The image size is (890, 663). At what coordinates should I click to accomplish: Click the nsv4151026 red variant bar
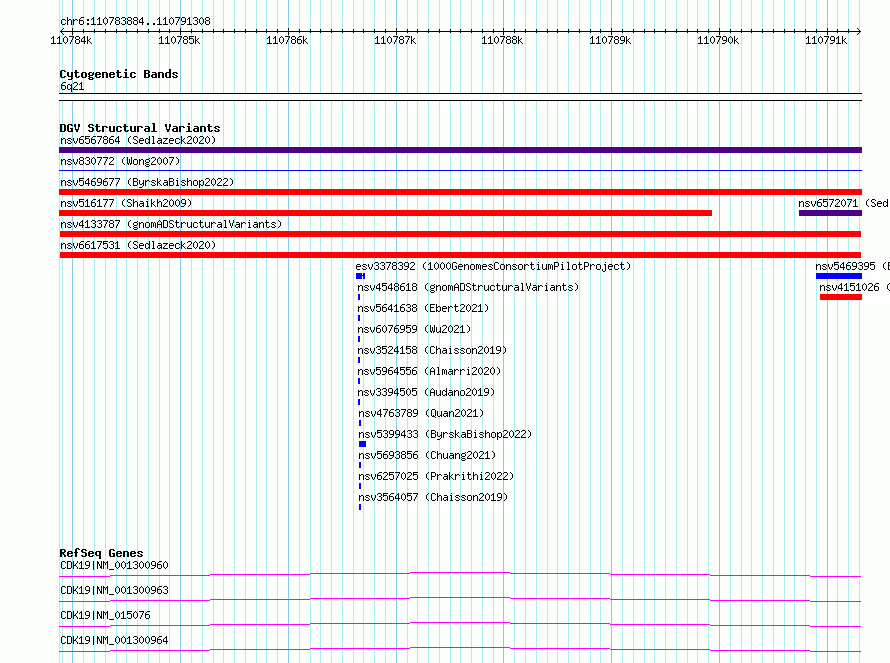click(x=841, y=297)
